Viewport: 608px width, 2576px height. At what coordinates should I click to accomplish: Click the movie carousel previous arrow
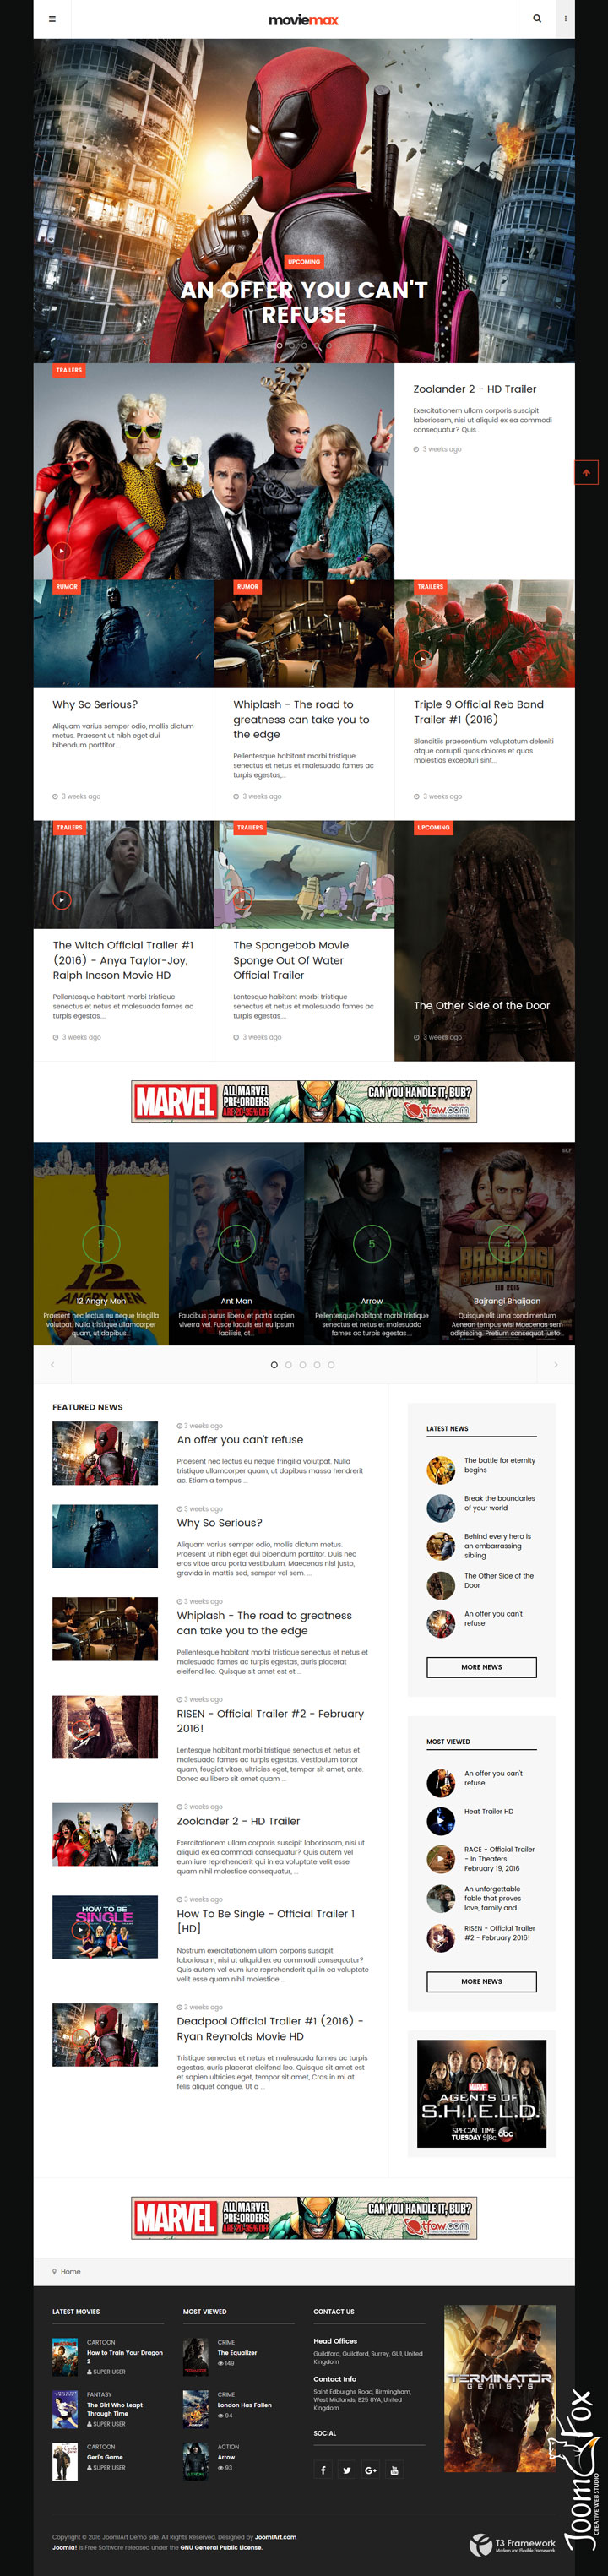[52, 1364]
